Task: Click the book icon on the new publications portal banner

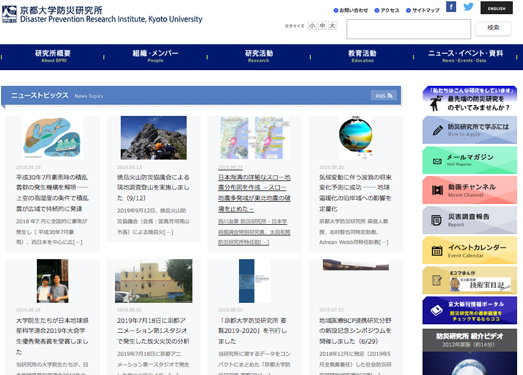Action: [437, 310]
